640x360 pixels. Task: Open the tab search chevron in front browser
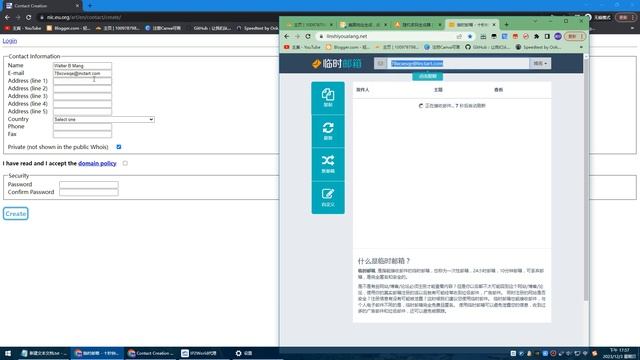point(535,21)
